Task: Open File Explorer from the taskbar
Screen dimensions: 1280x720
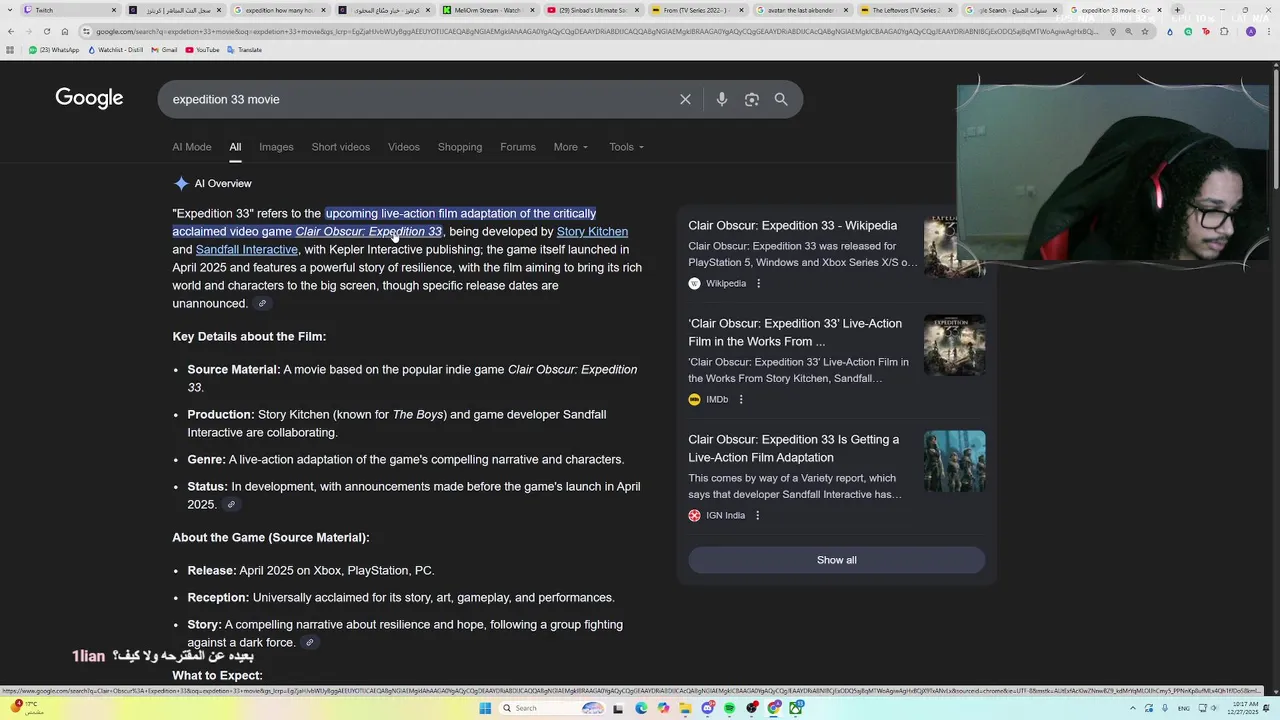Action: pyautogui.click(x=685, y=708)
